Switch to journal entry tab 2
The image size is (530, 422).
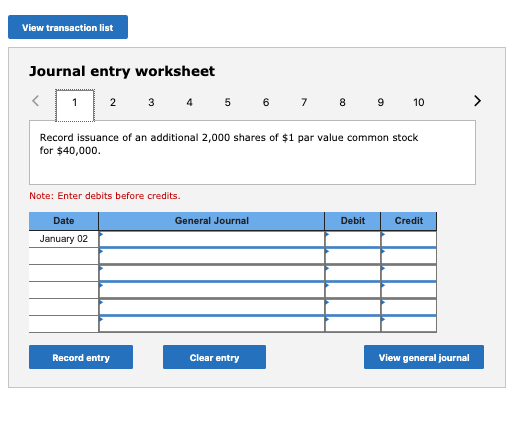[113, 102]
